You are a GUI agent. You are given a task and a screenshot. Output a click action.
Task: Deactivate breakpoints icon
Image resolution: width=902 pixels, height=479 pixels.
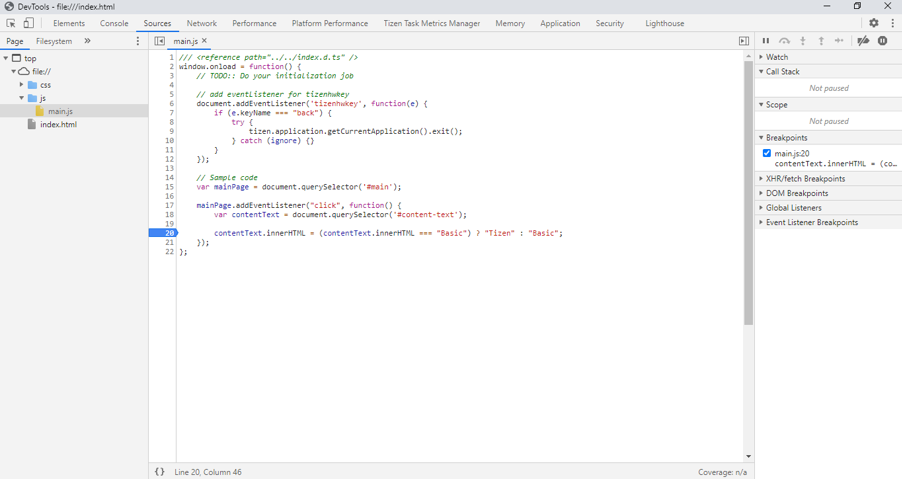point(864,41)
